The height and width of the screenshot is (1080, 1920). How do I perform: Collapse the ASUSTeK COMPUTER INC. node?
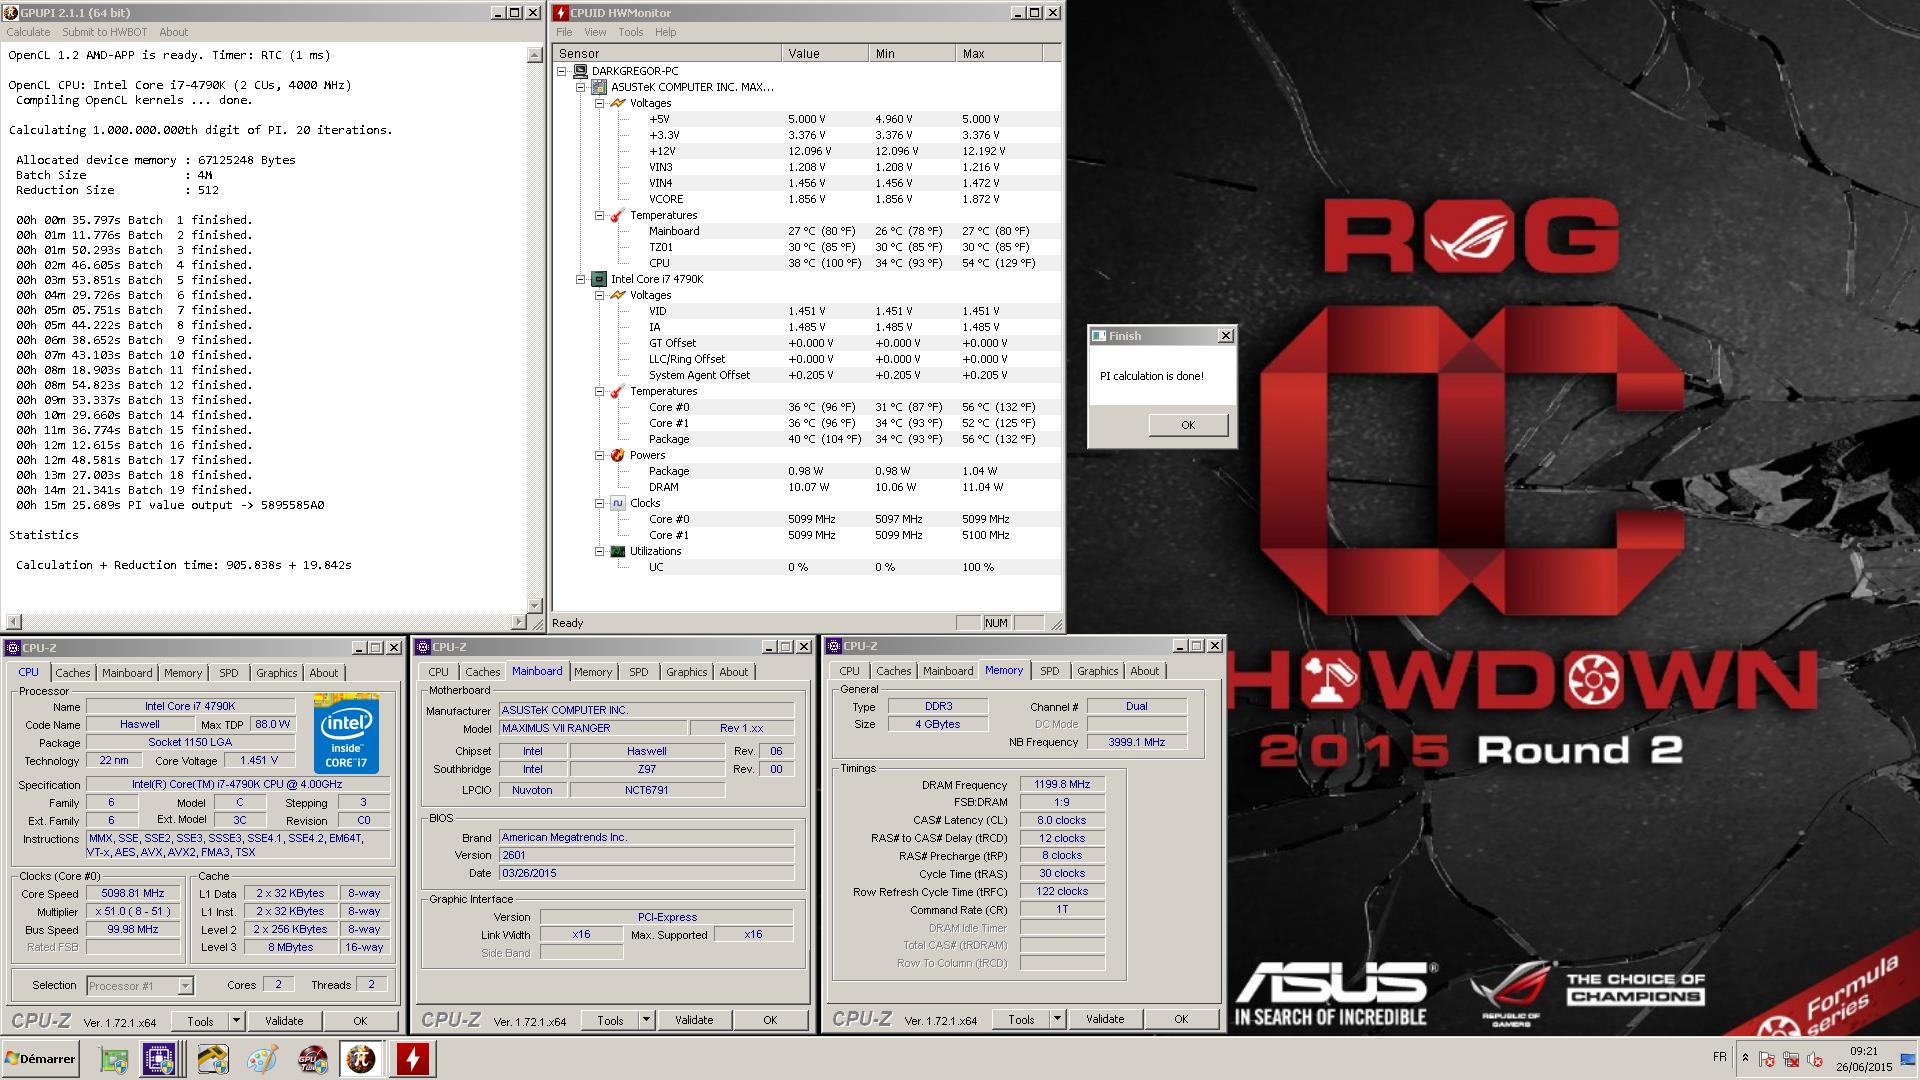[x=580, y=87]
